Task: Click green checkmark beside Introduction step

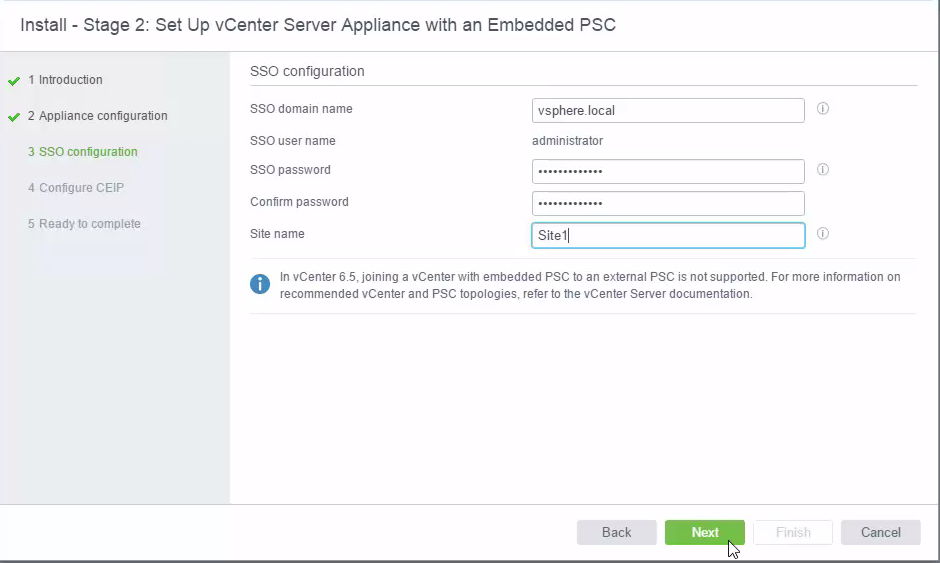Action: pyautogui.click(x=14, y=81)
